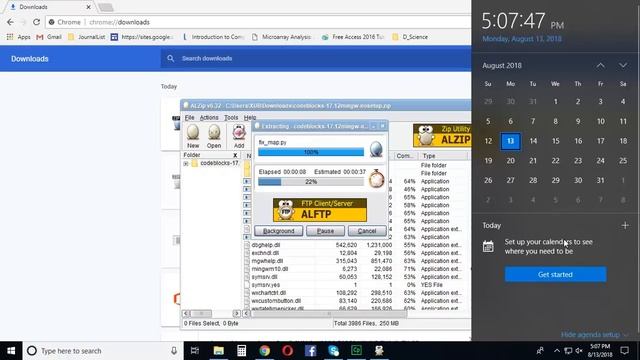Open the D_Science bookmark folder
This screenshot has height=360, width=640.
(410, 37)
